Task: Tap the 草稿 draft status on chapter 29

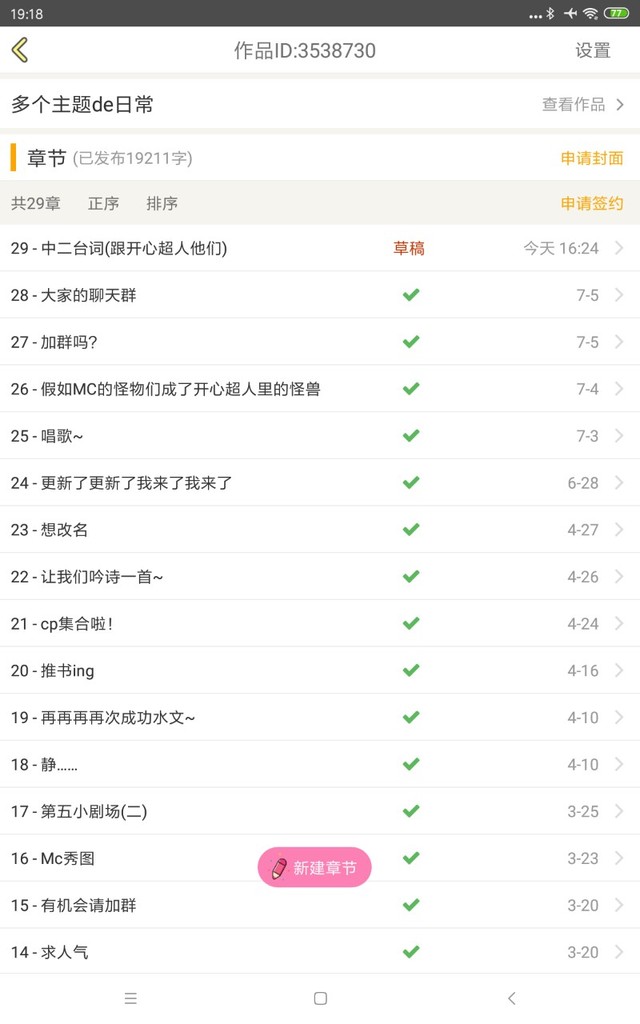Action: (x=409, y=248)
